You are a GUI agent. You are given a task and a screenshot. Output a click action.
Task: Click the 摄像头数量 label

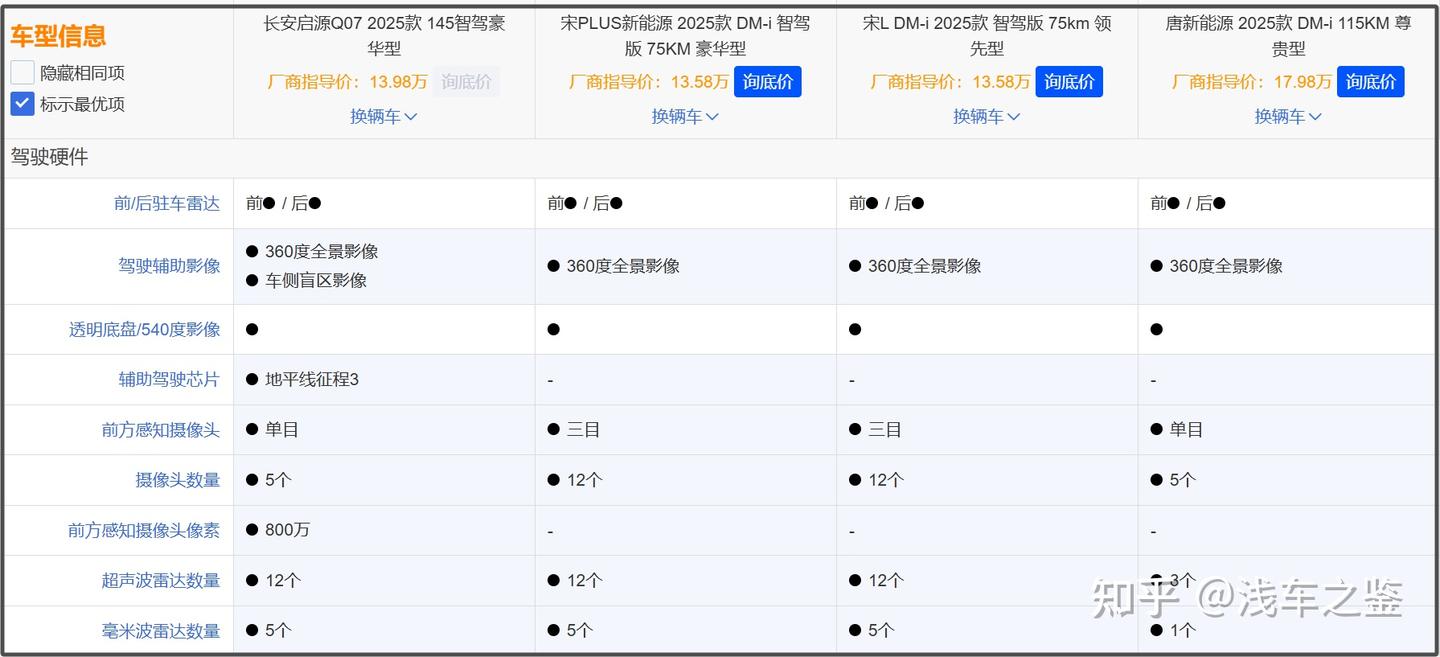[x=178, y=479]
